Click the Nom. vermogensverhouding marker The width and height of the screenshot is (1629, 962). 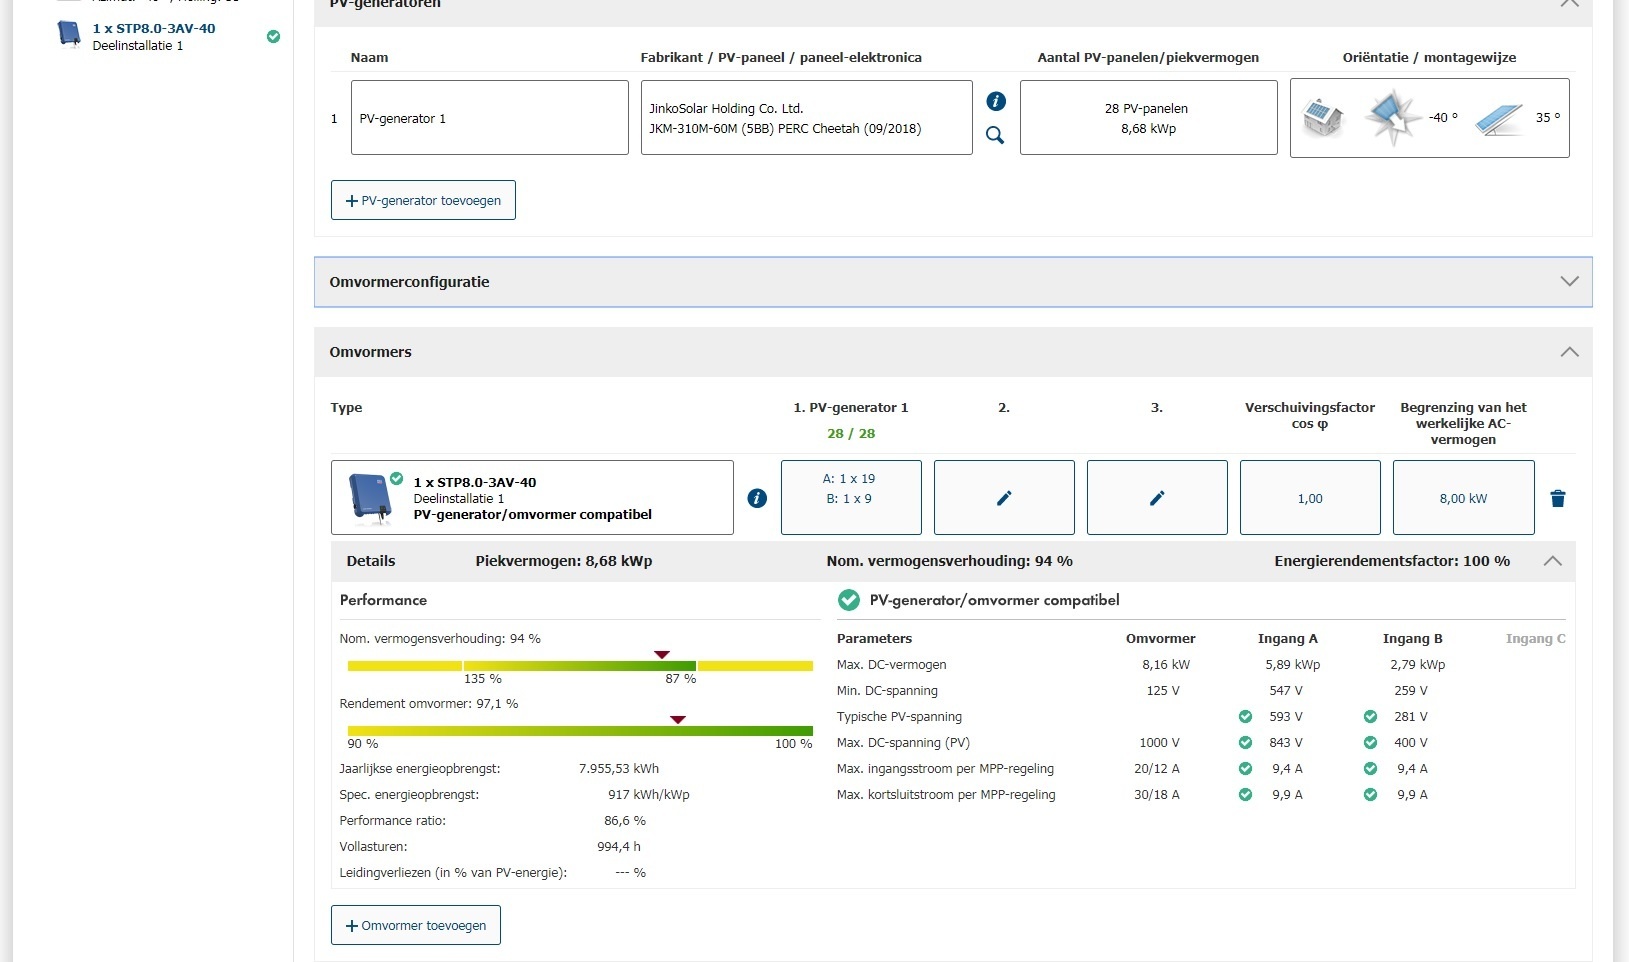661,655
